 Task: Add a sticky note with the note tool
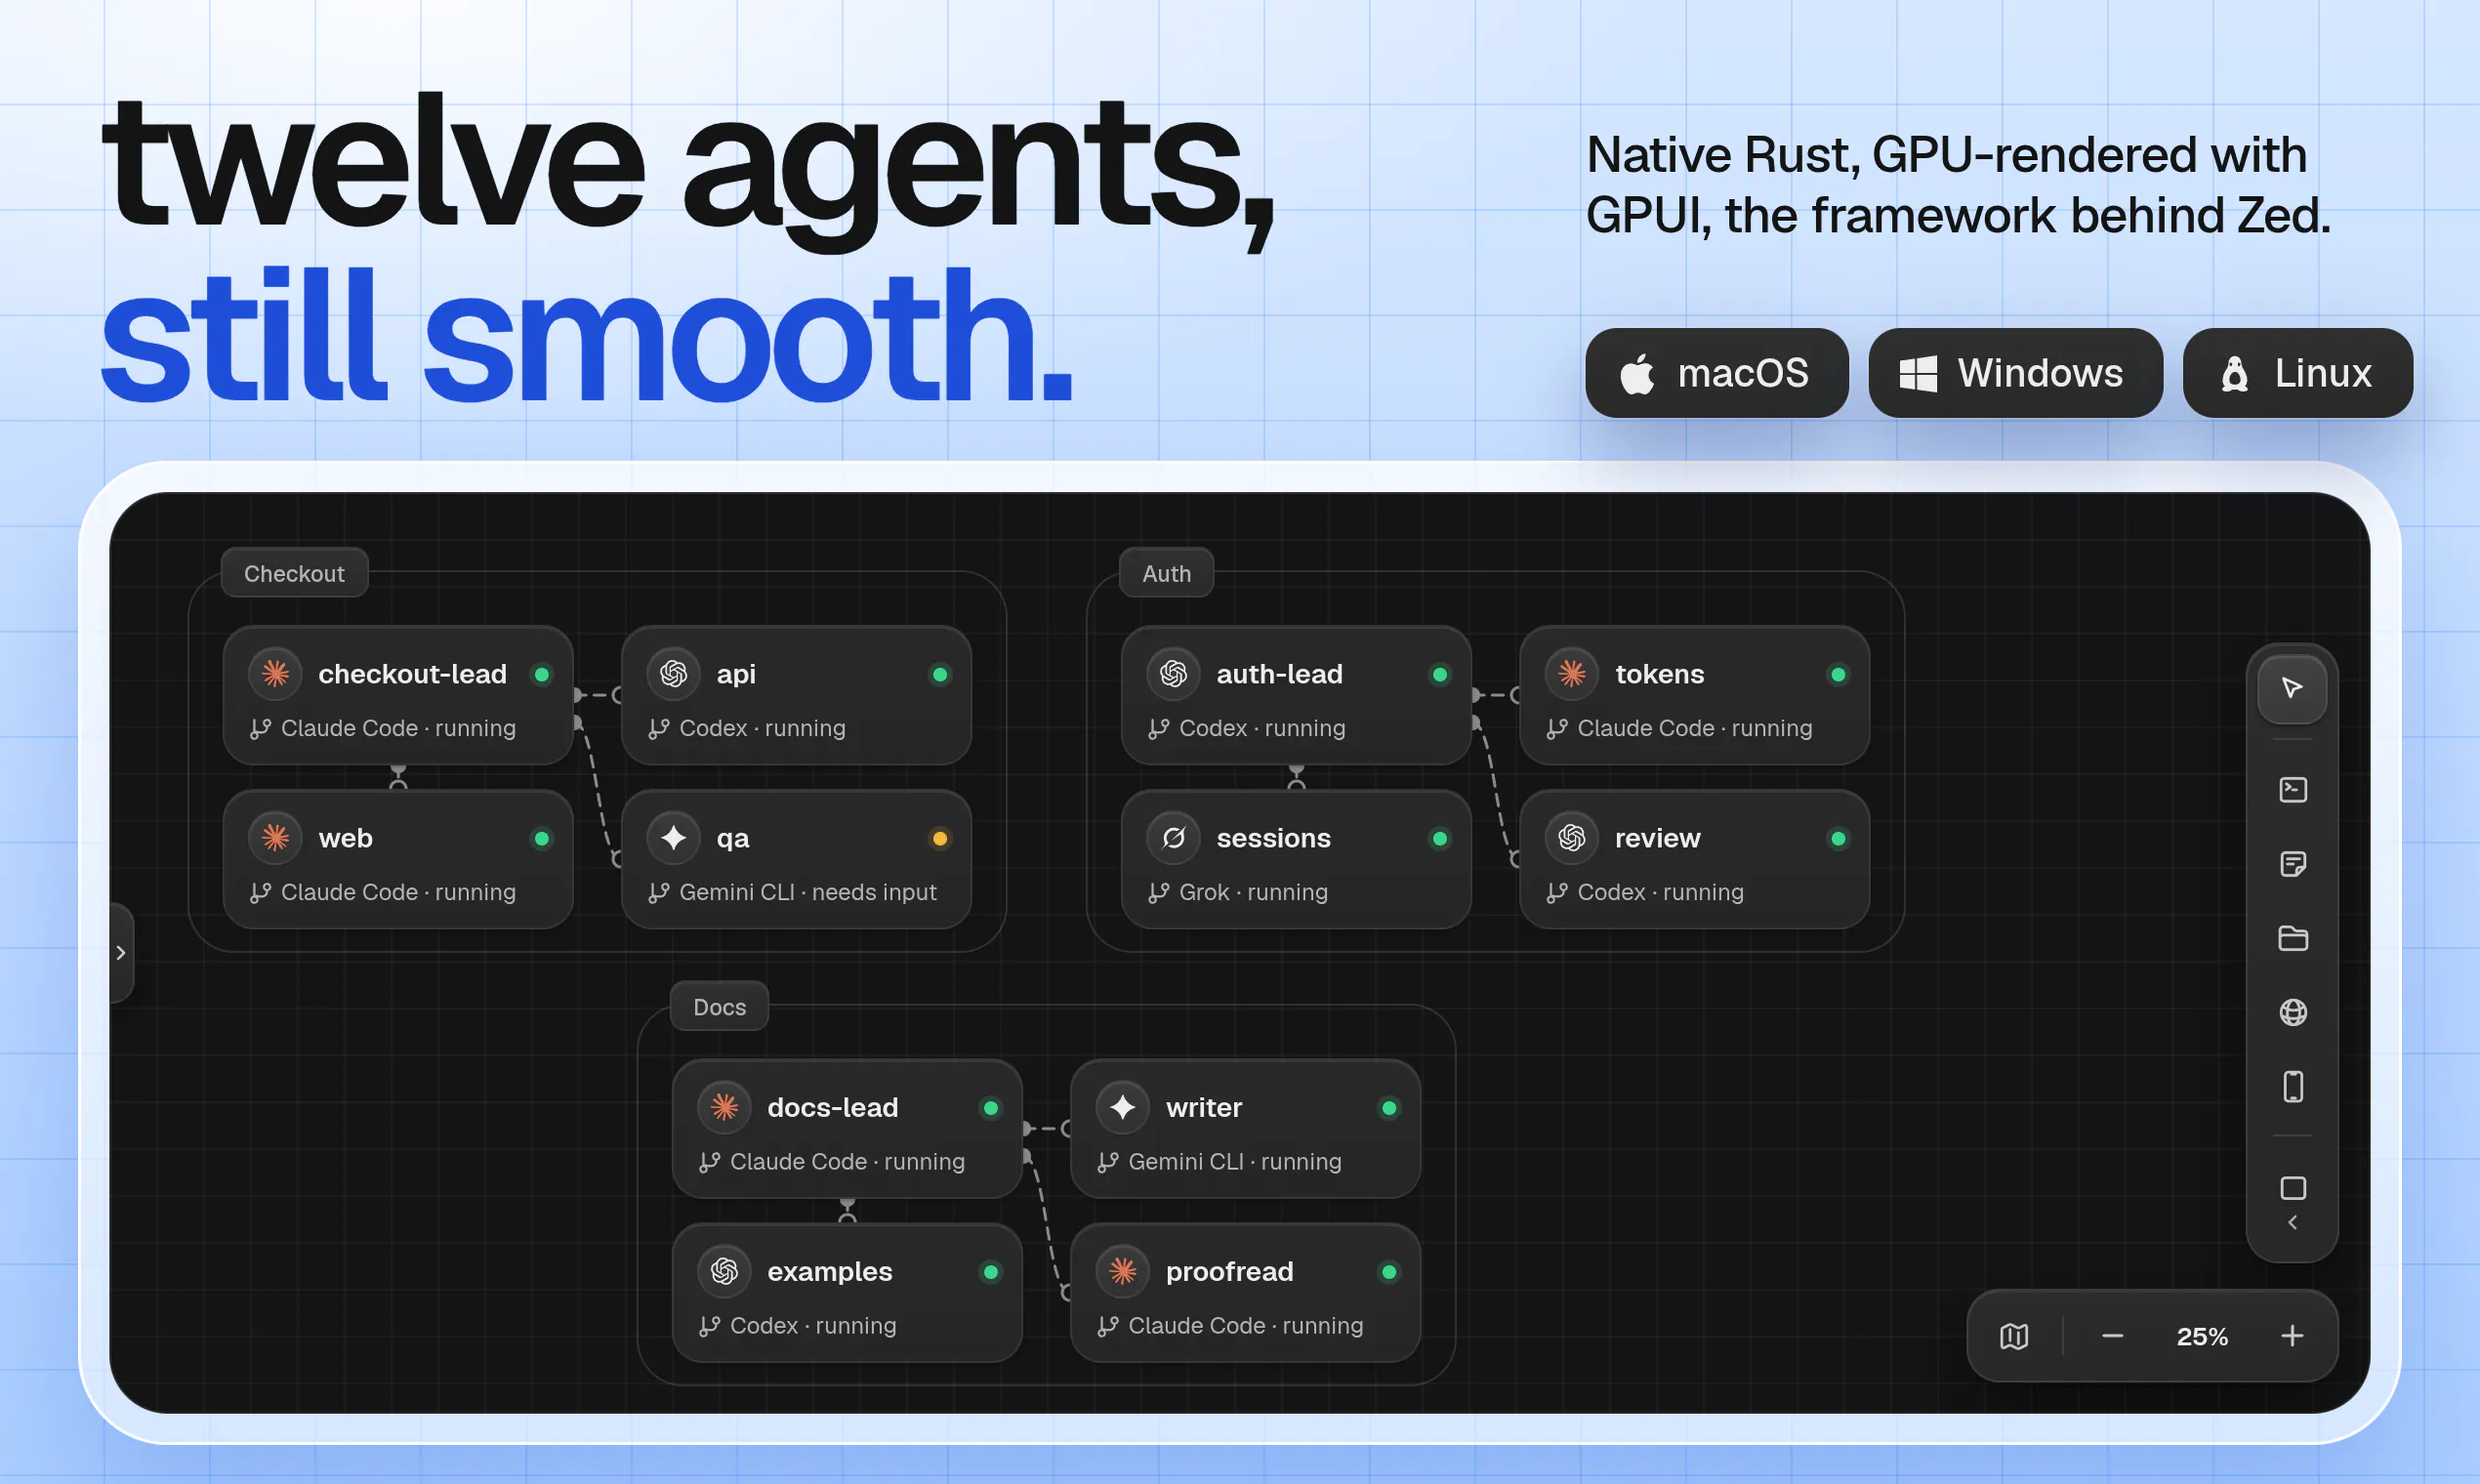(x=2293, y=864)
